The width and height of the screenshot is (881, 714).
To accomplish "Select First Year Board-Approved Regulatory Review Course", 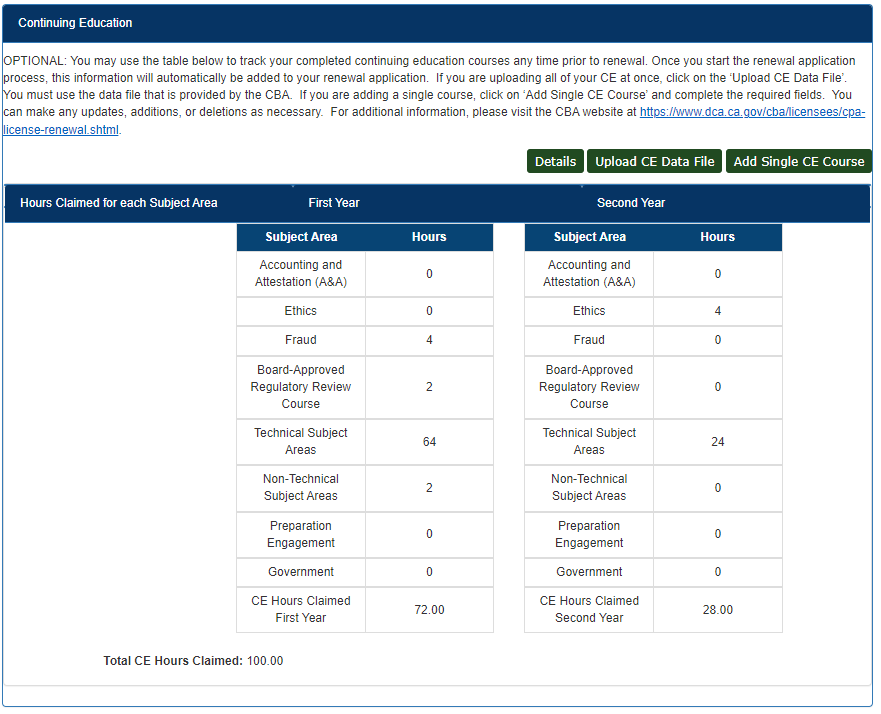I will pos(301,387).
